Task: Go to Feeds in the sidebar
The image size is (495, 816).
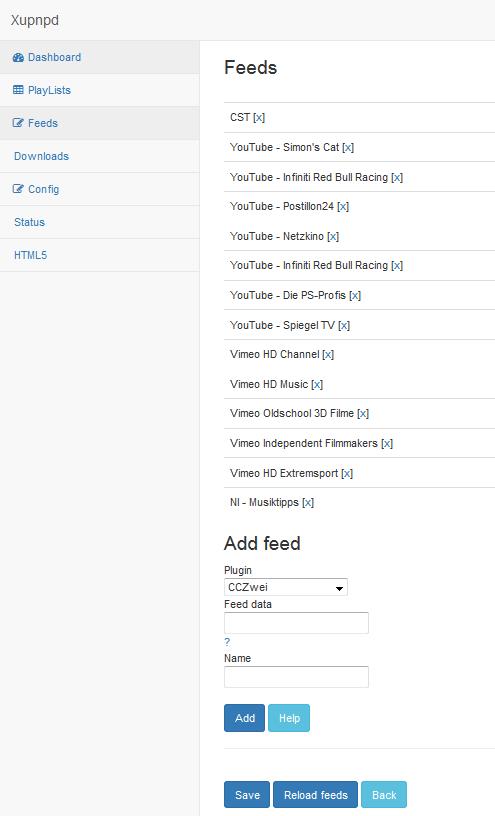Action: pos(99,123)
